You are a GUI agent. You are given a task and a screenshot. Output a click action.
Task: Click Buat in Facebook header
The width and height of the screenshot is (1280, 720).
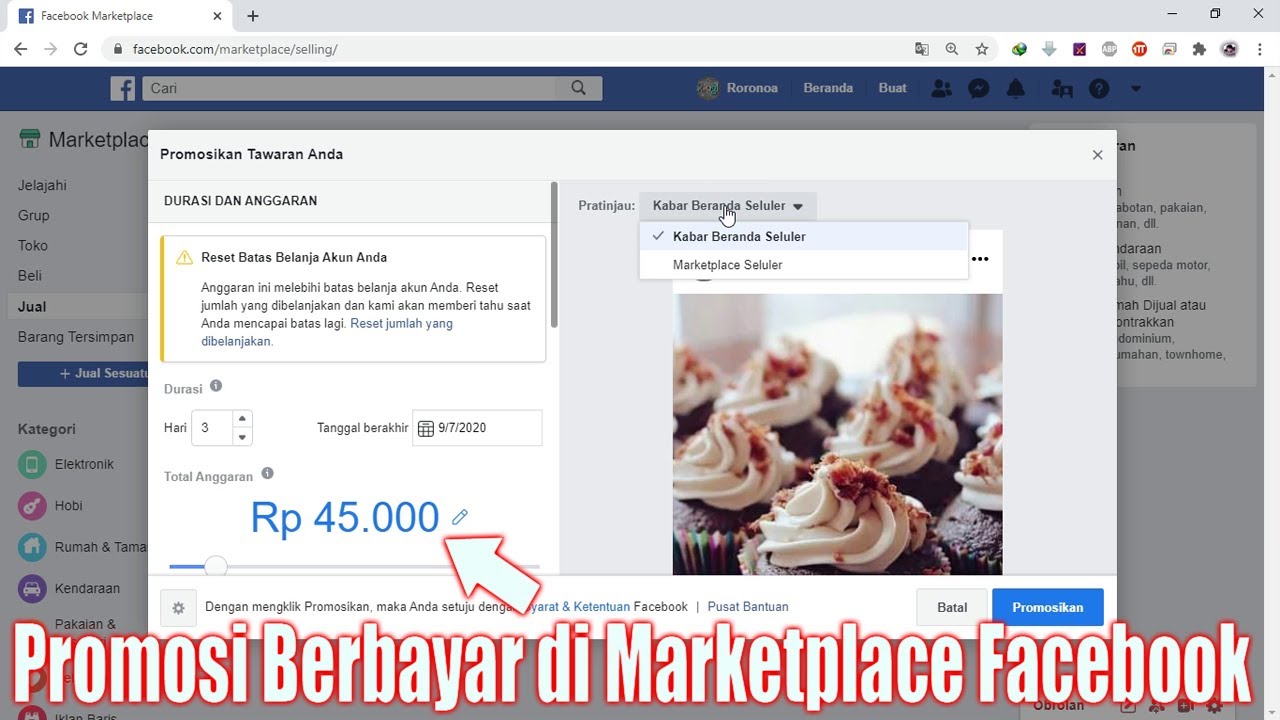tap(893, 88)
